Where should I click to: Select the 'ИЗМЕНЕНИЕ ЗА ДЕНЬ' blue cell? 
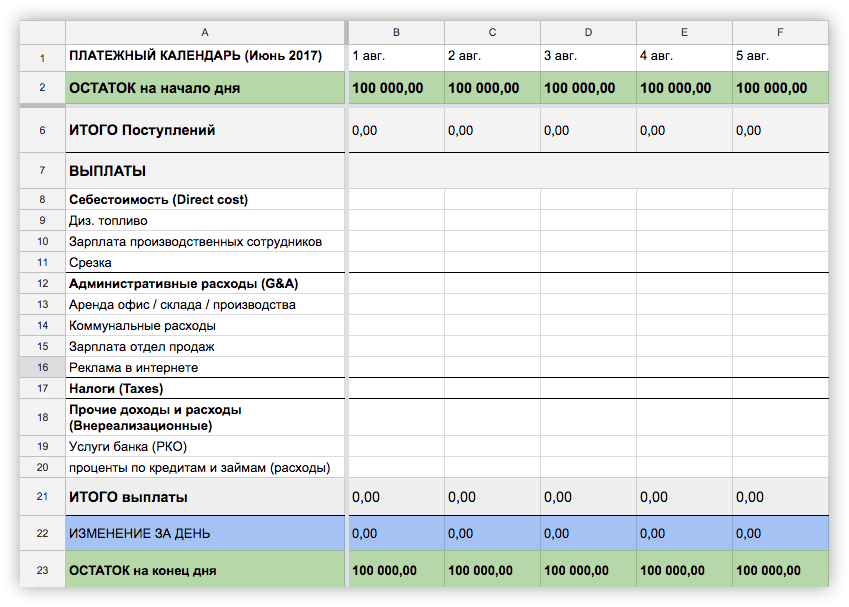(204, 533)
